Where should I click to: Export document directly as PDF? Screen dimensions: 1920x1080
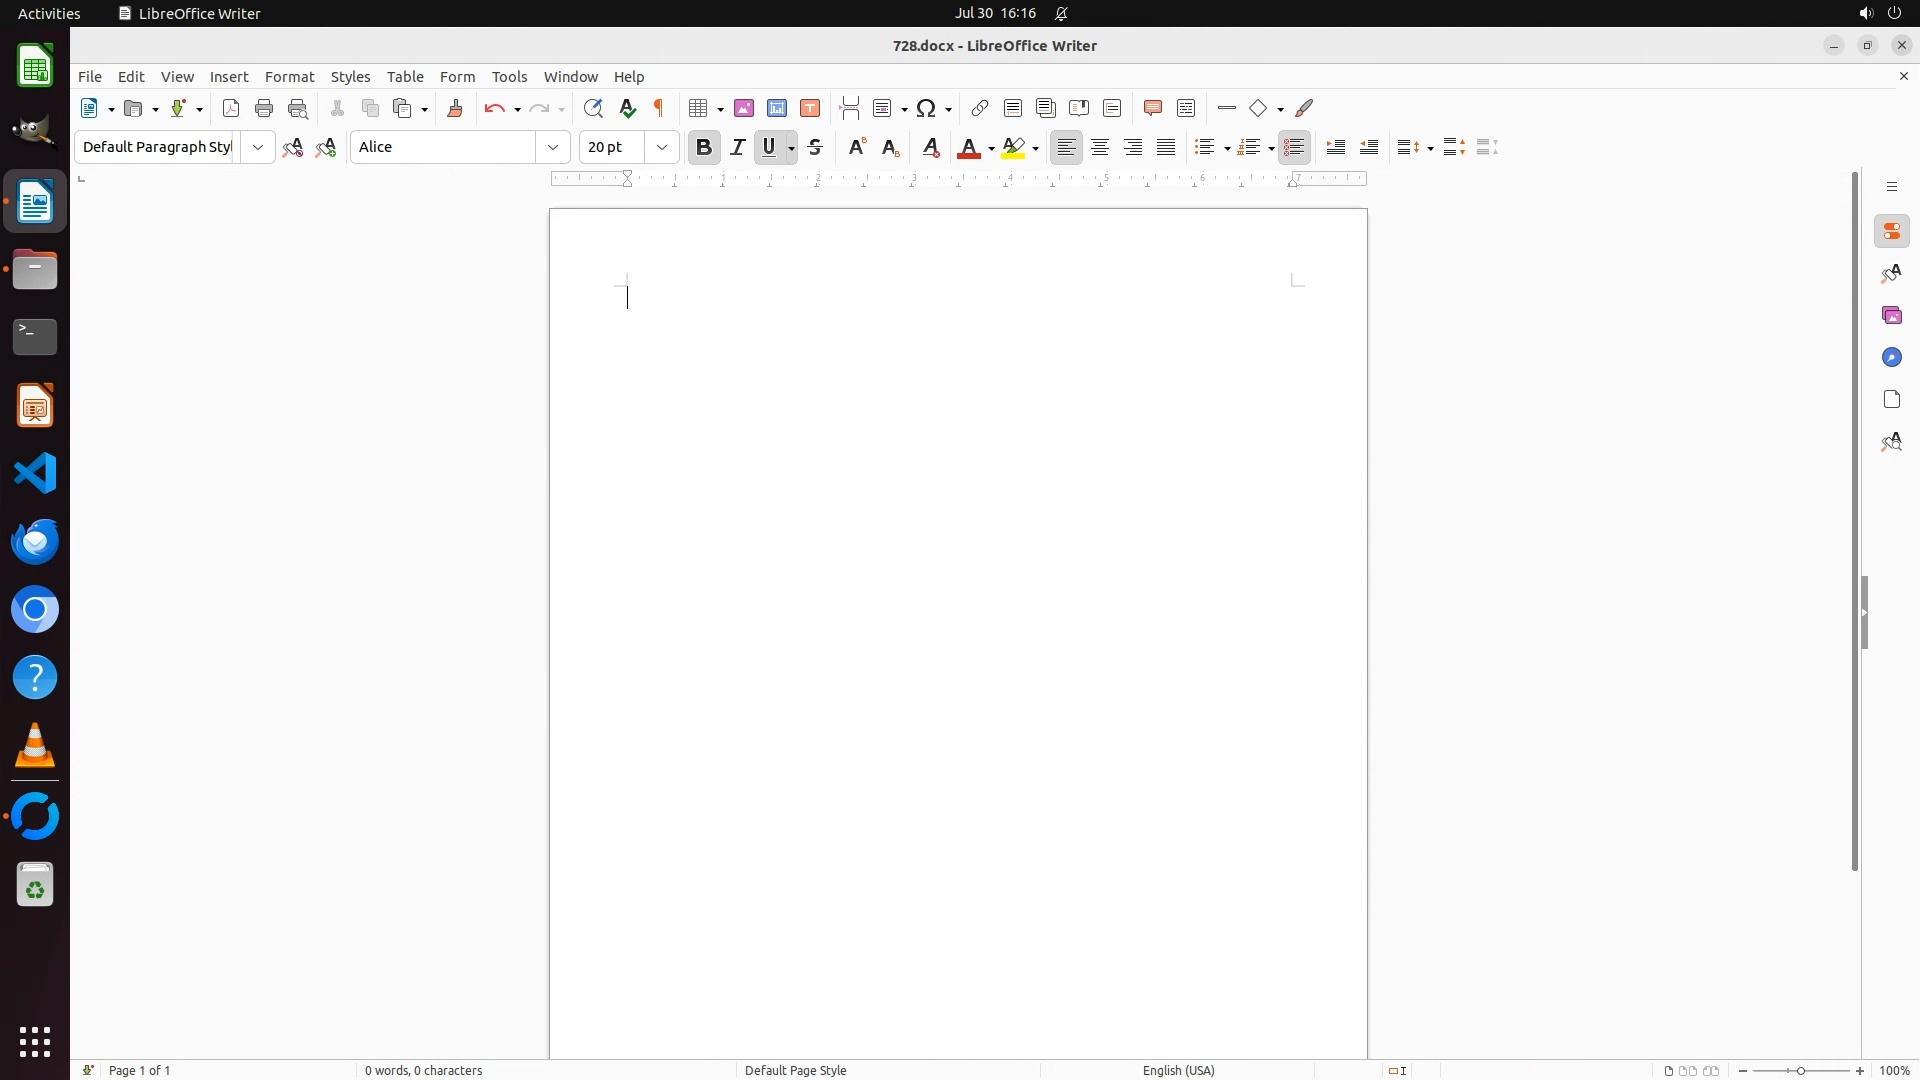click(x=231, y=109)
